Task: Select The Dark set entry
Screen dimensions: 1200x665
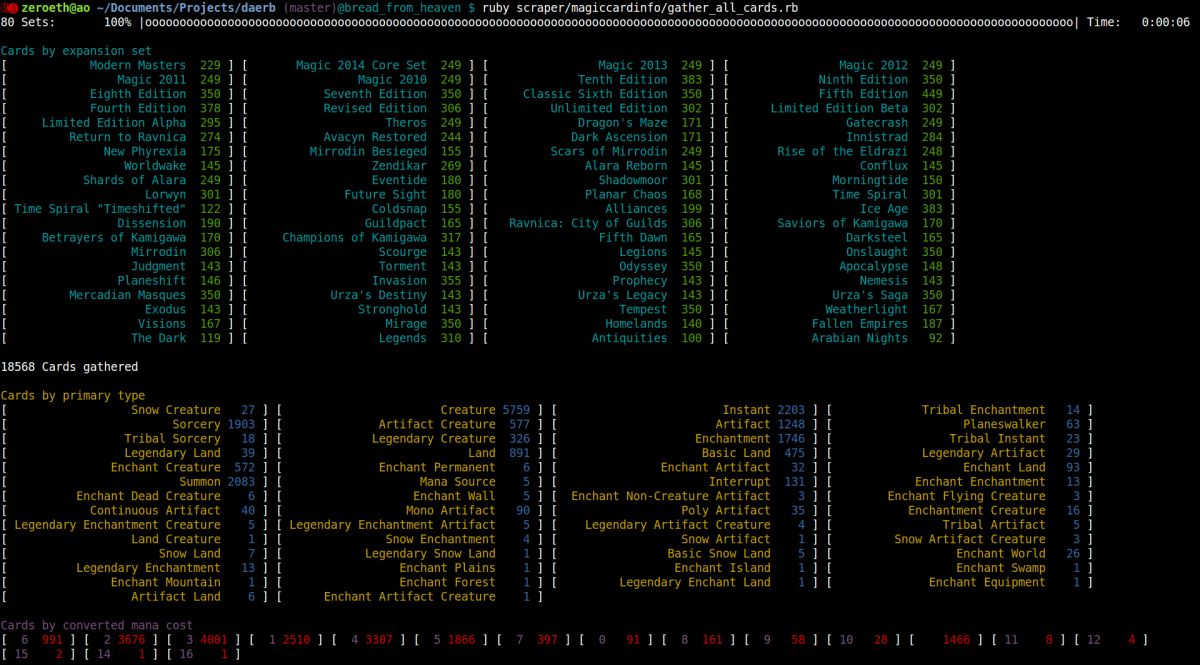Action: coord(176,339)
